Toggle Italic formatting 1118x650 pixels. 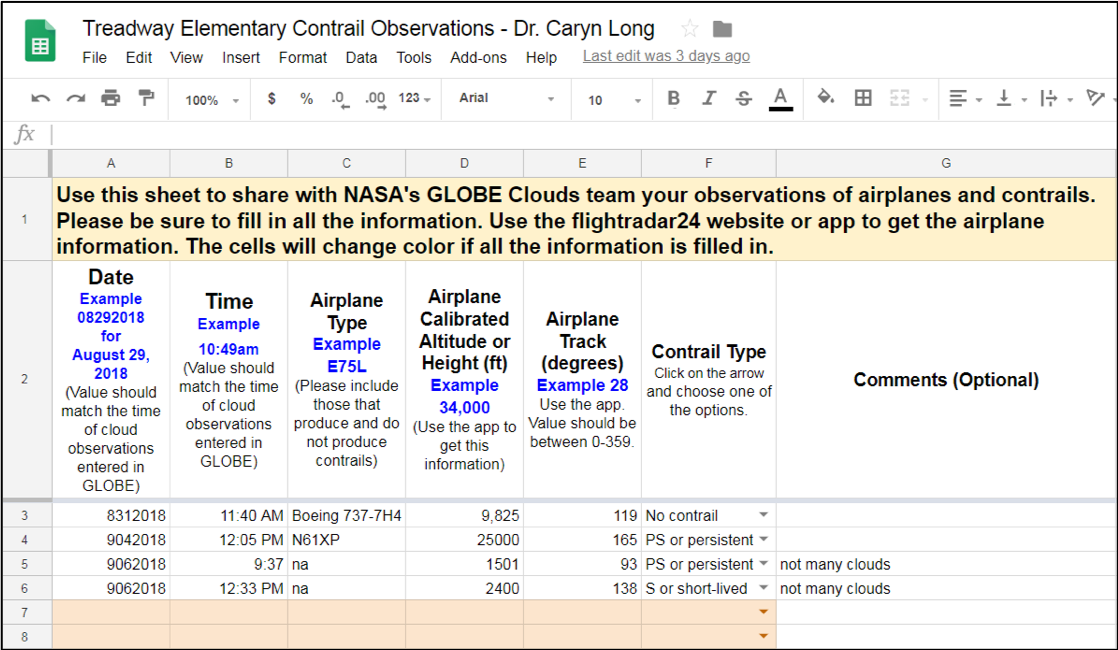(708, 98)
